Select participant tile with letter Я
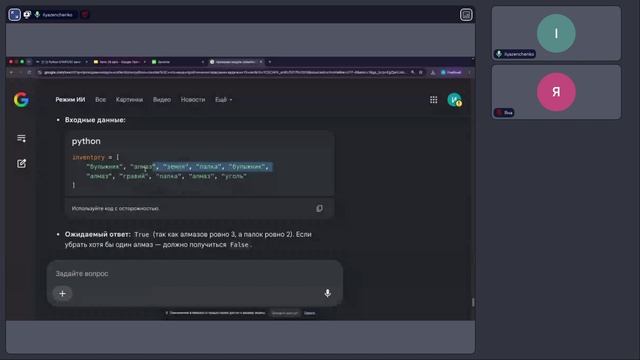 556,92
